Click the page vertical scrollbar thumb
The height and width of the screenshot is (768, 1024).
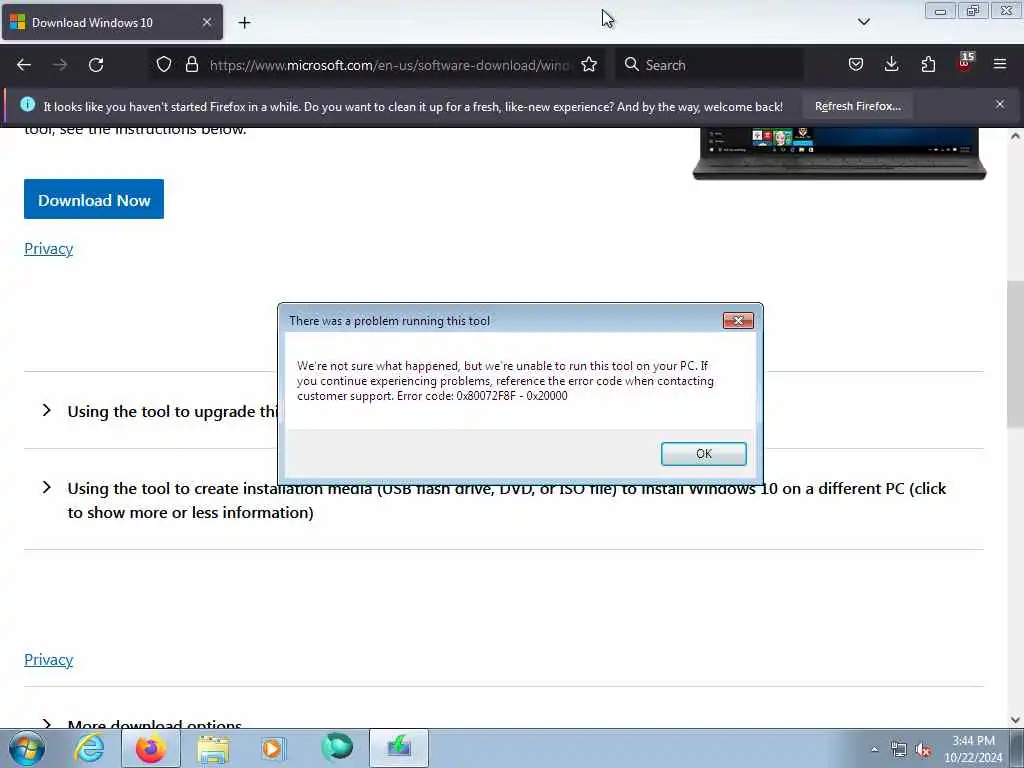click(x=1015, y=354)
